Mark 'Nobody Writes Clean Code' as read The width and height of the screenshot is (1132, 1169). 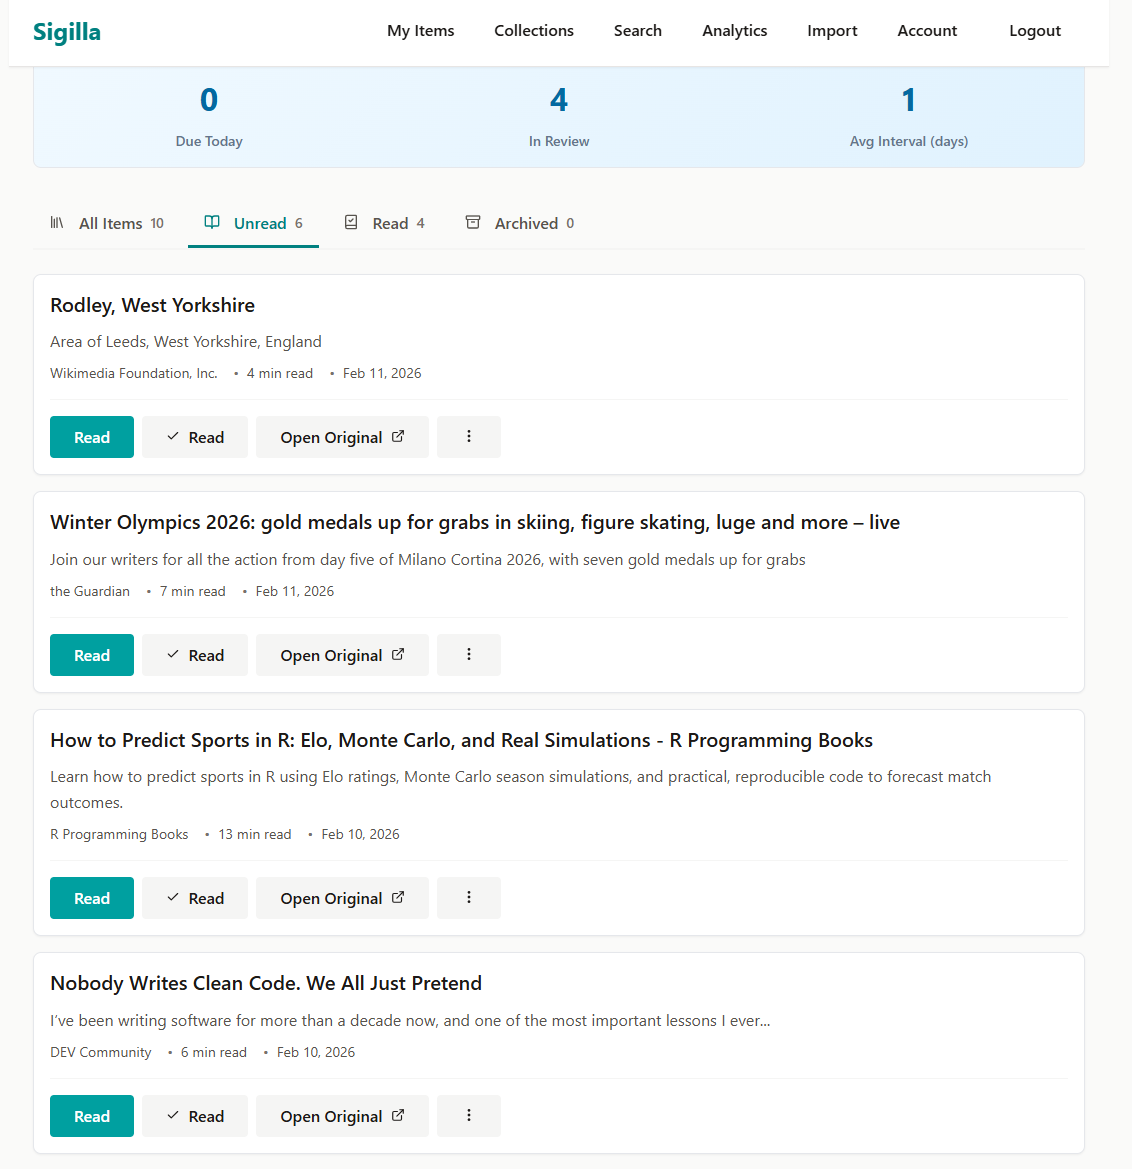(x=195, y=1116)
